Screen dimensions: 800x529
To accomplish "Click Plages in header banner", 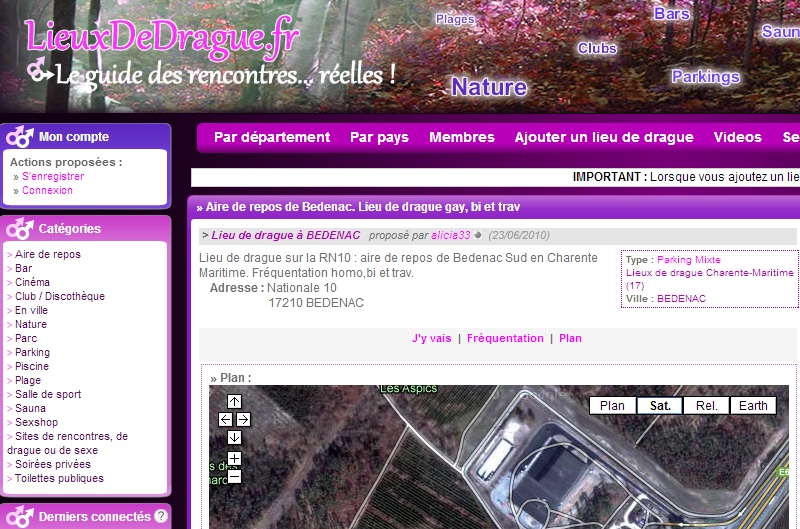I will click(x=455, y=19).
